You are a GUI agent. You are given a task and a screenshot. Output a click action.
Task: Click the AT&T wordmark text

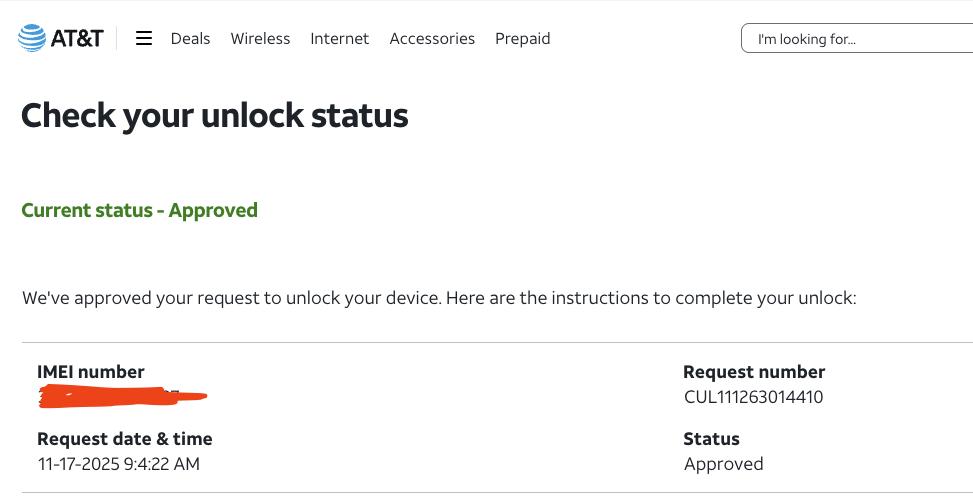77,39
